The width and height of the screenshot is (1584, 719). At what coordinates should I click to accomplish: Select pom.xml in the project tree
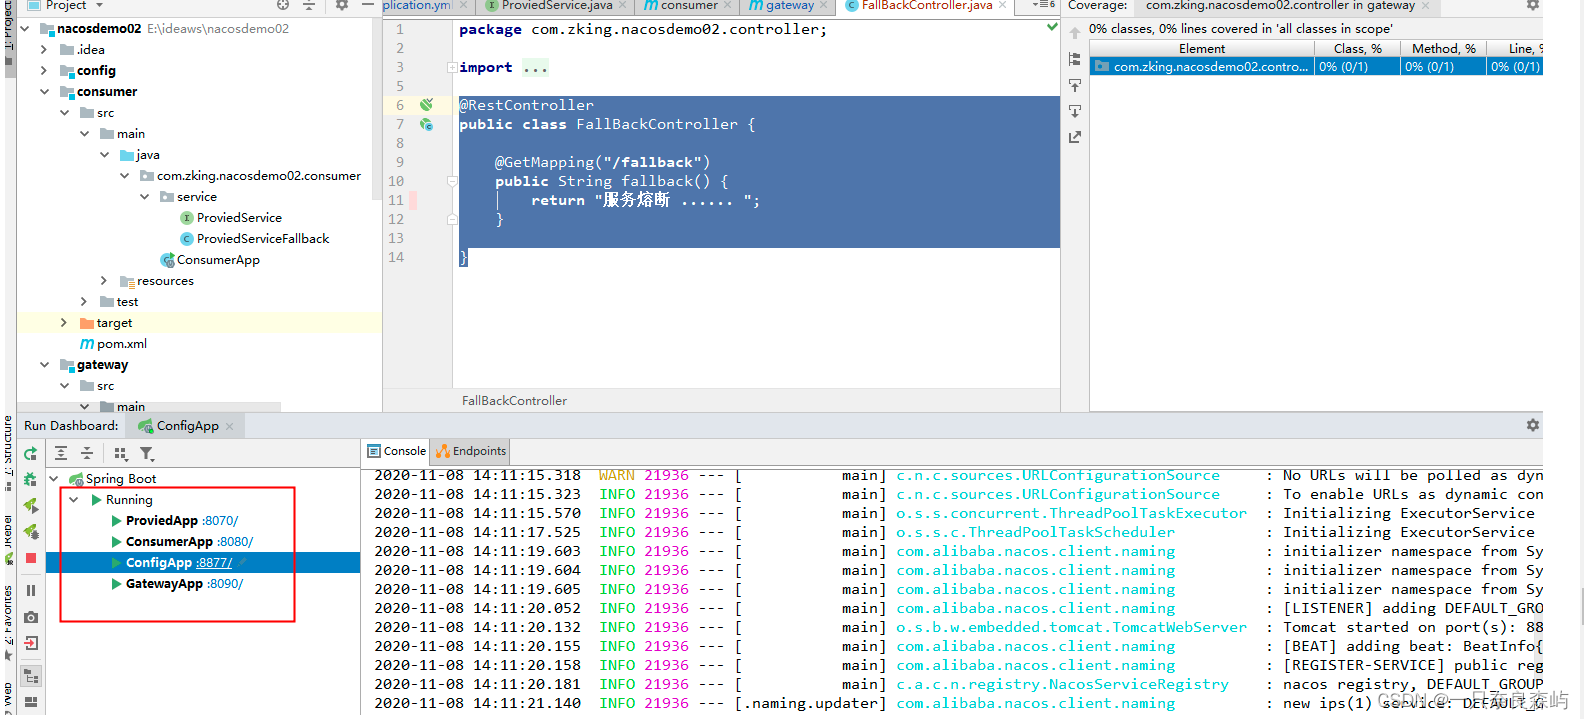121,344
